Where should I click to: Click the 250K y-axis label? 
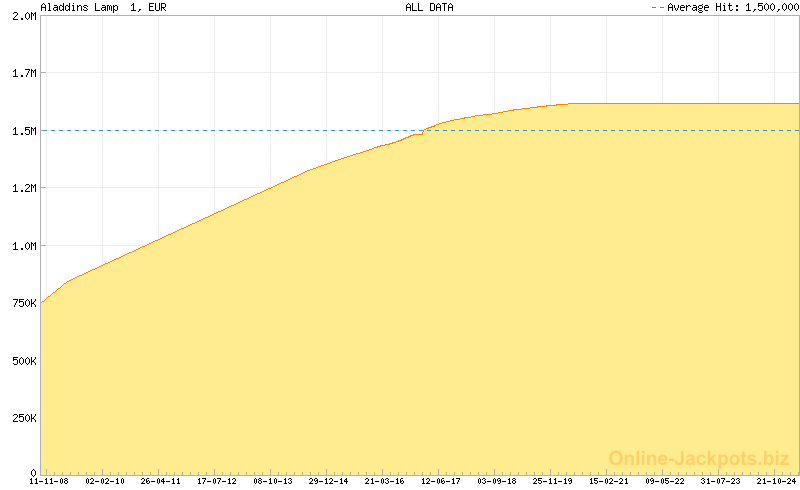(x=20, y=417)
